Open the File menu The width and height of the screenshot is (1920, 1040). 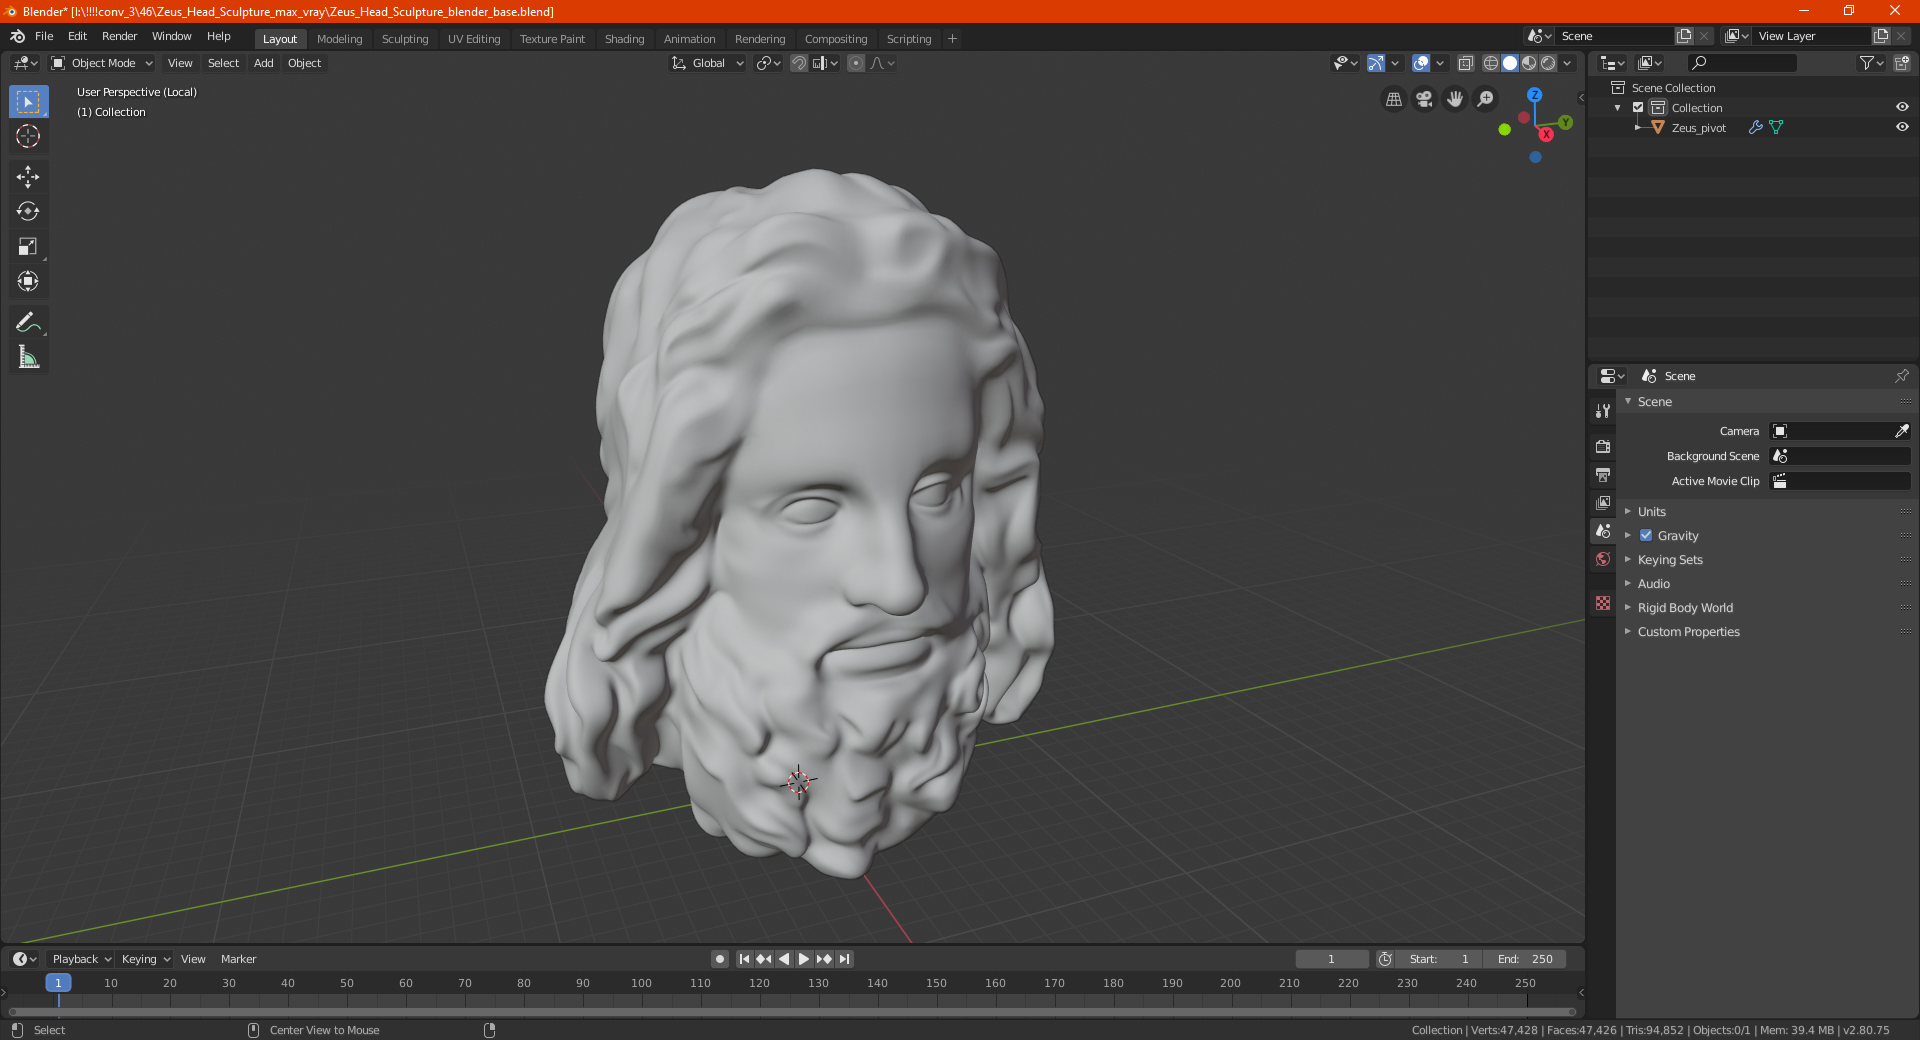tap(44, 36)
